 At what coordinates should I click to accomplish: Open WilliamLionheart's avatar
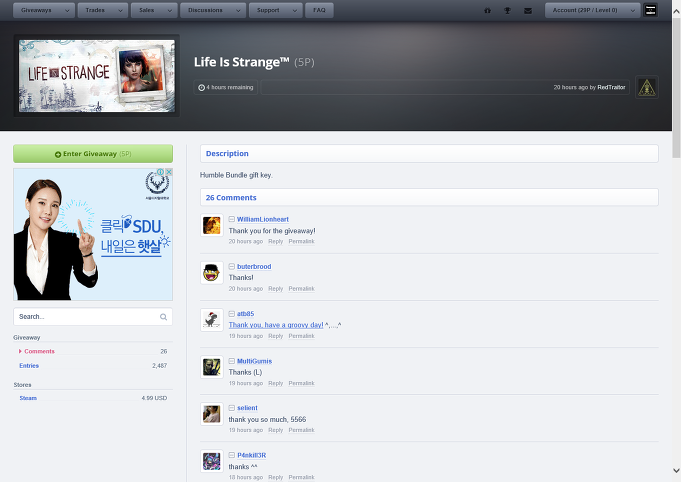tap(212, 225)
